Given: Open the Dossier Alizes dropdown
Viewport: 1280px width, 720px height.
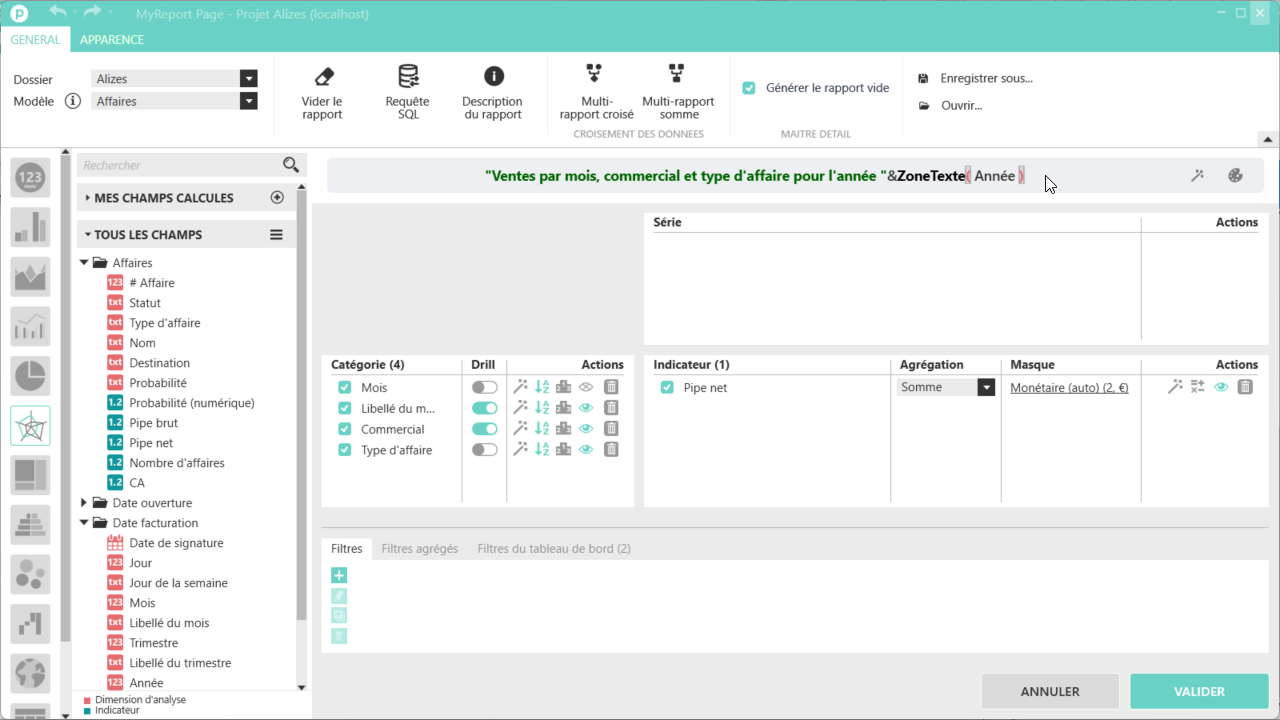Looking at the screenshot, I should coord(248,79).
